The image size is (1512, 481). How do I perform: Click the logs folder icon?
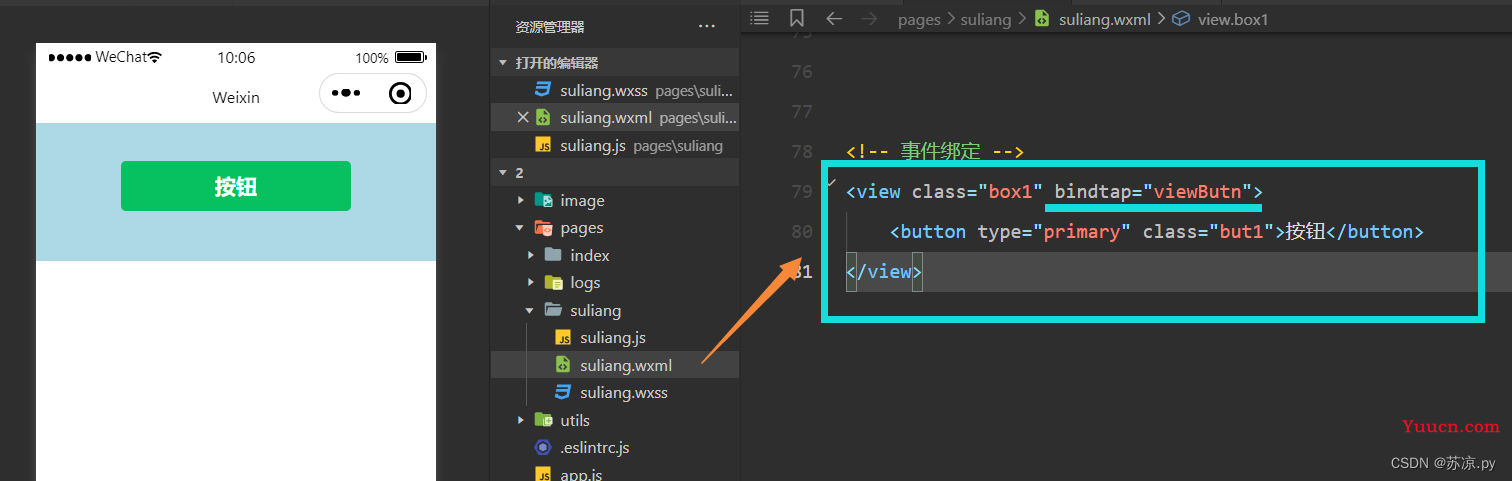[x=553, y=283]
